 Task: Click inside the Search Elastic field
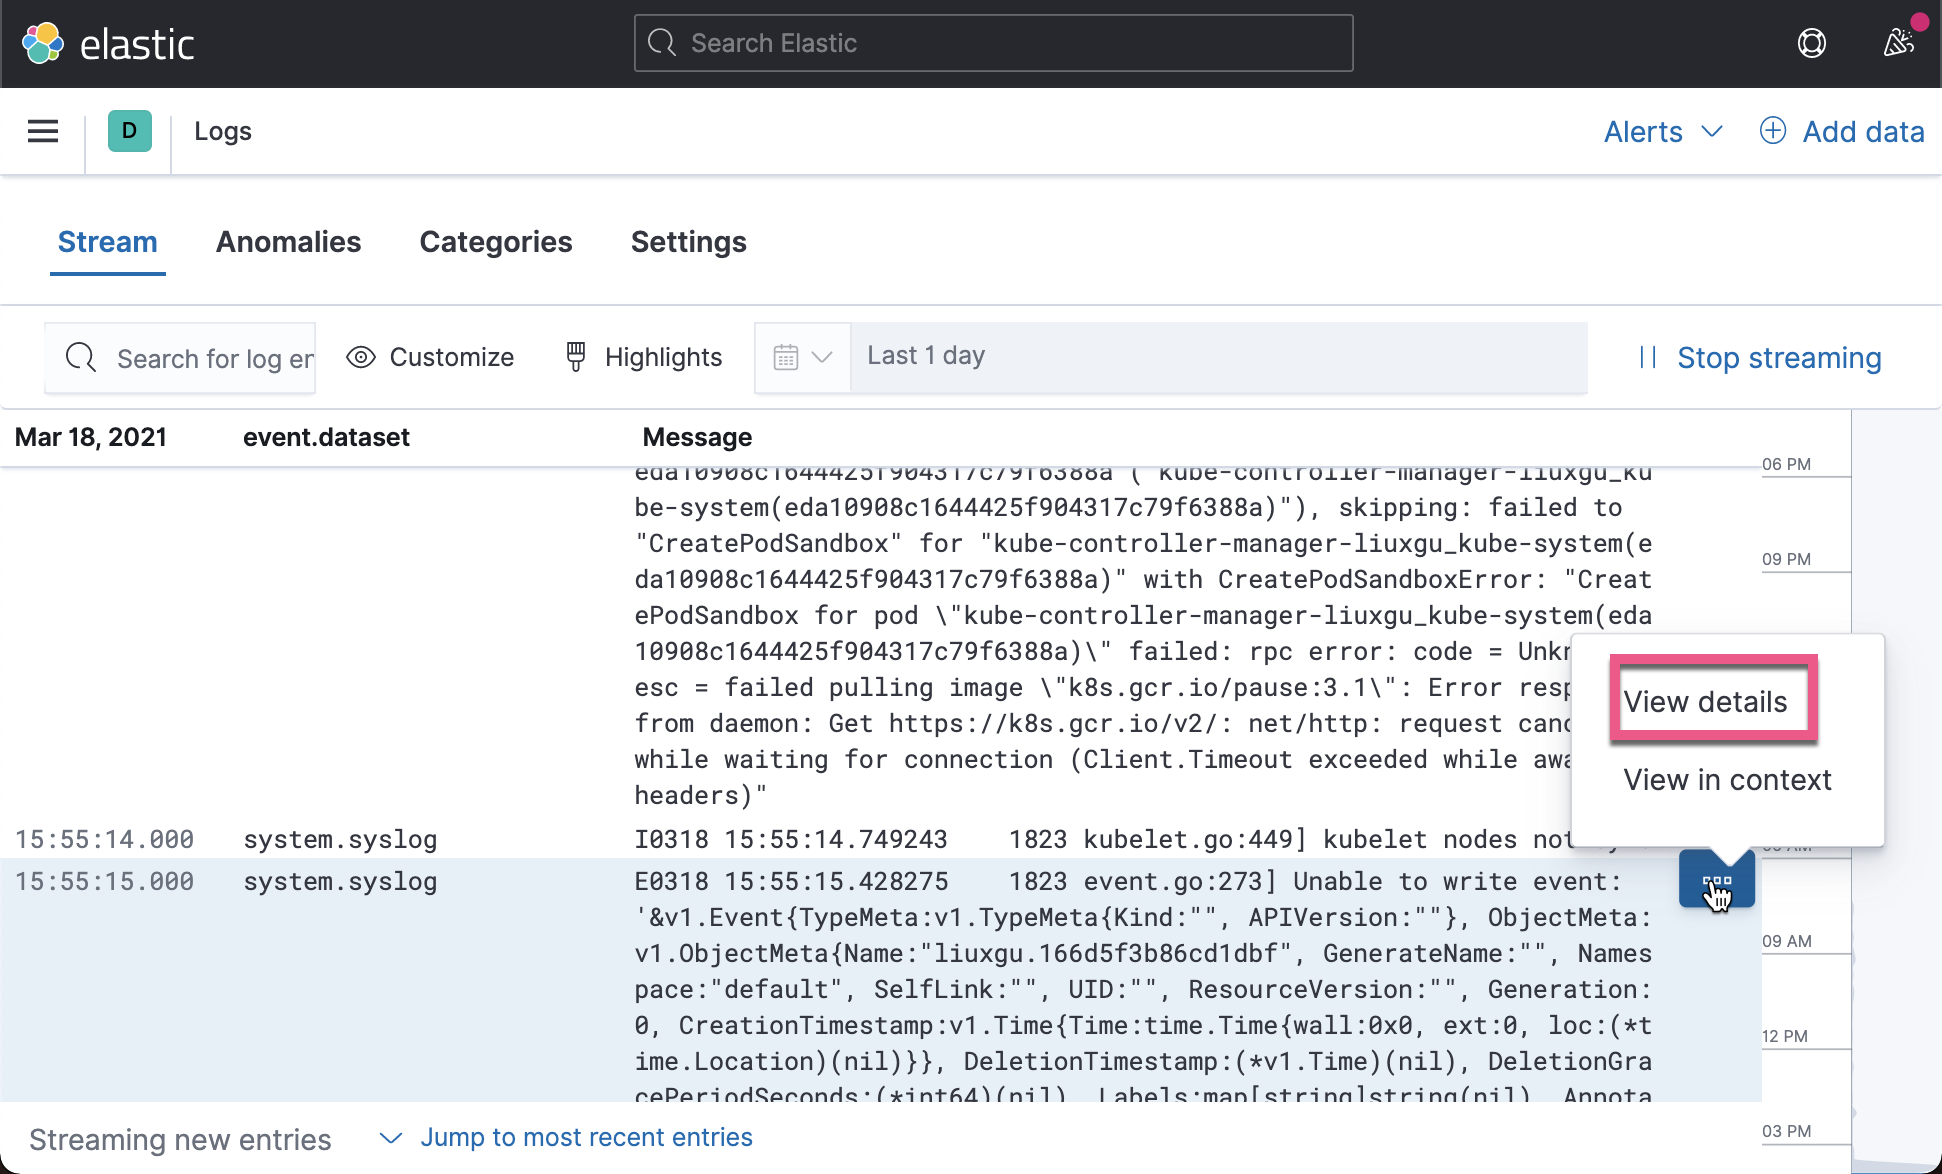point(992,43)
